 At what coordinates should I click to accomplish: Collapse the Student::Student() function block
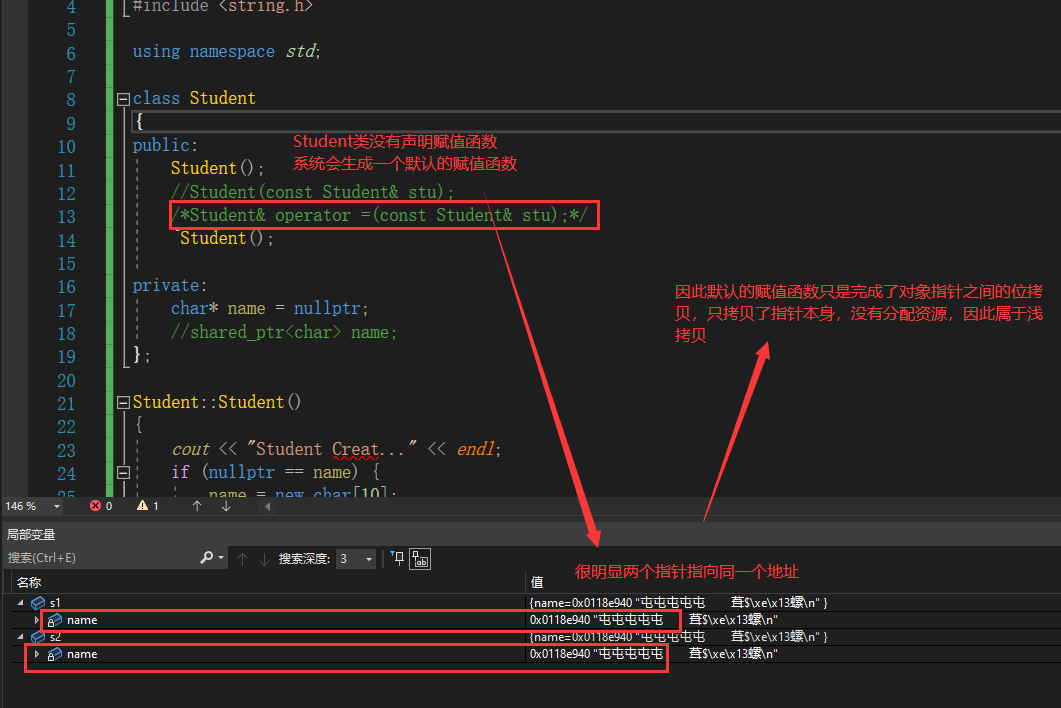tap(123, 403)
